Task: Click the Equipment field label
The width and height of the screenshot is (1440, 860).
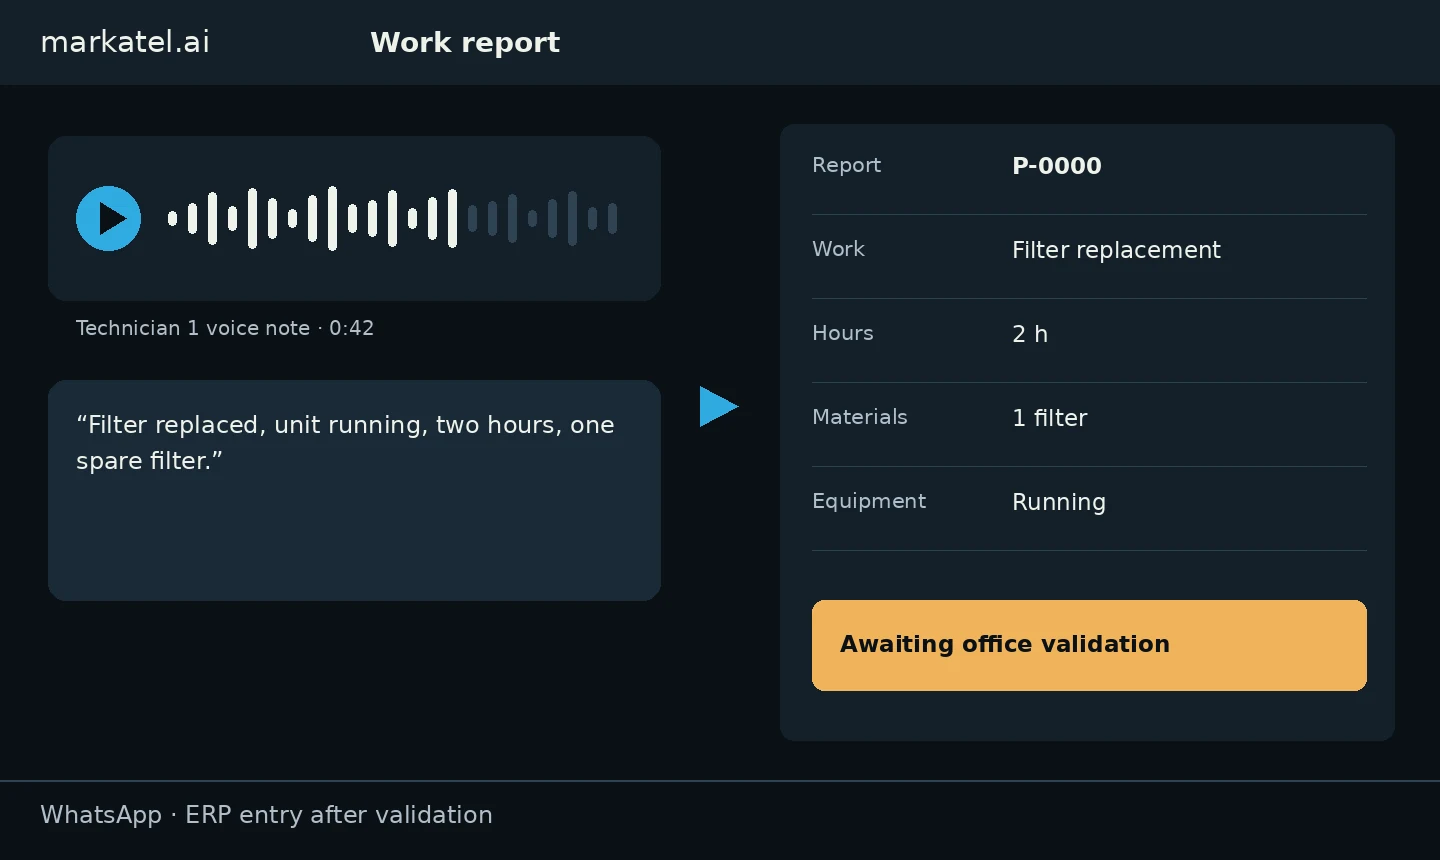Action: [x=869, y=501]
